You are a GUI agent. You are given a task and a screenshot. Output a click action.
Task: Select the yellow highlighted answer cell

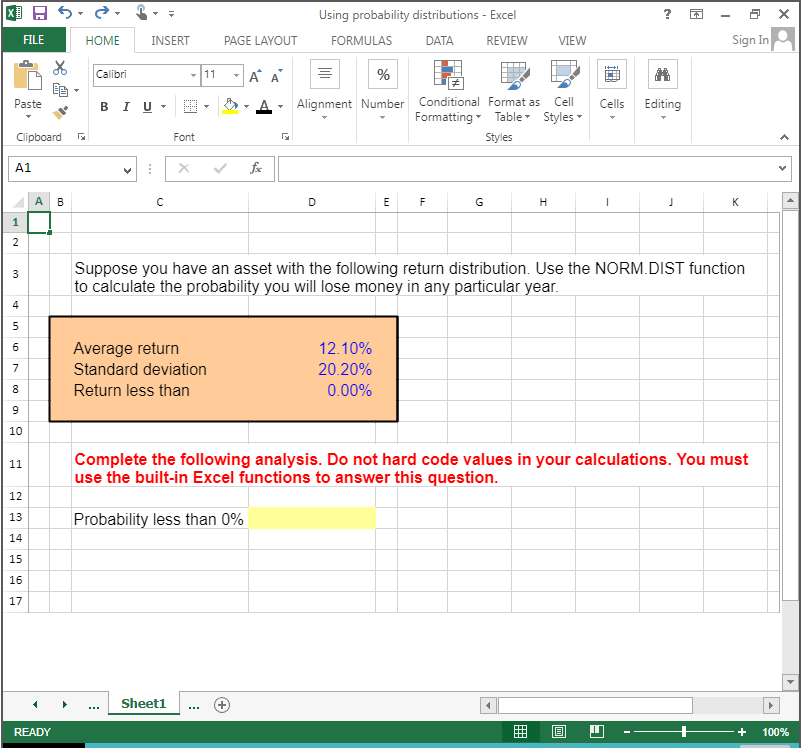pyautogui.click(x=311, y=518)
